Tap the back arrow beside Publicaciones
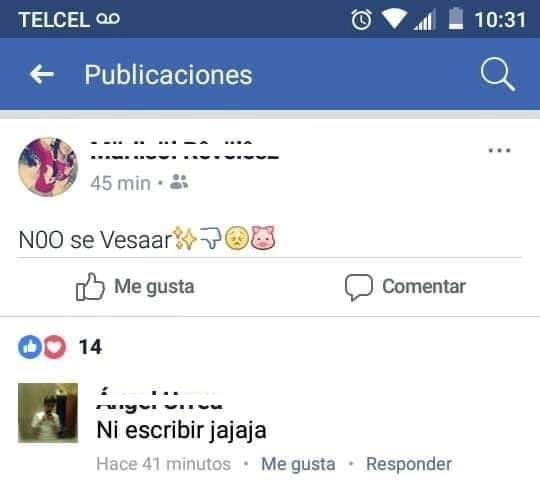The height and width of the screenshot is (494, 540). (x=42, y=74)
